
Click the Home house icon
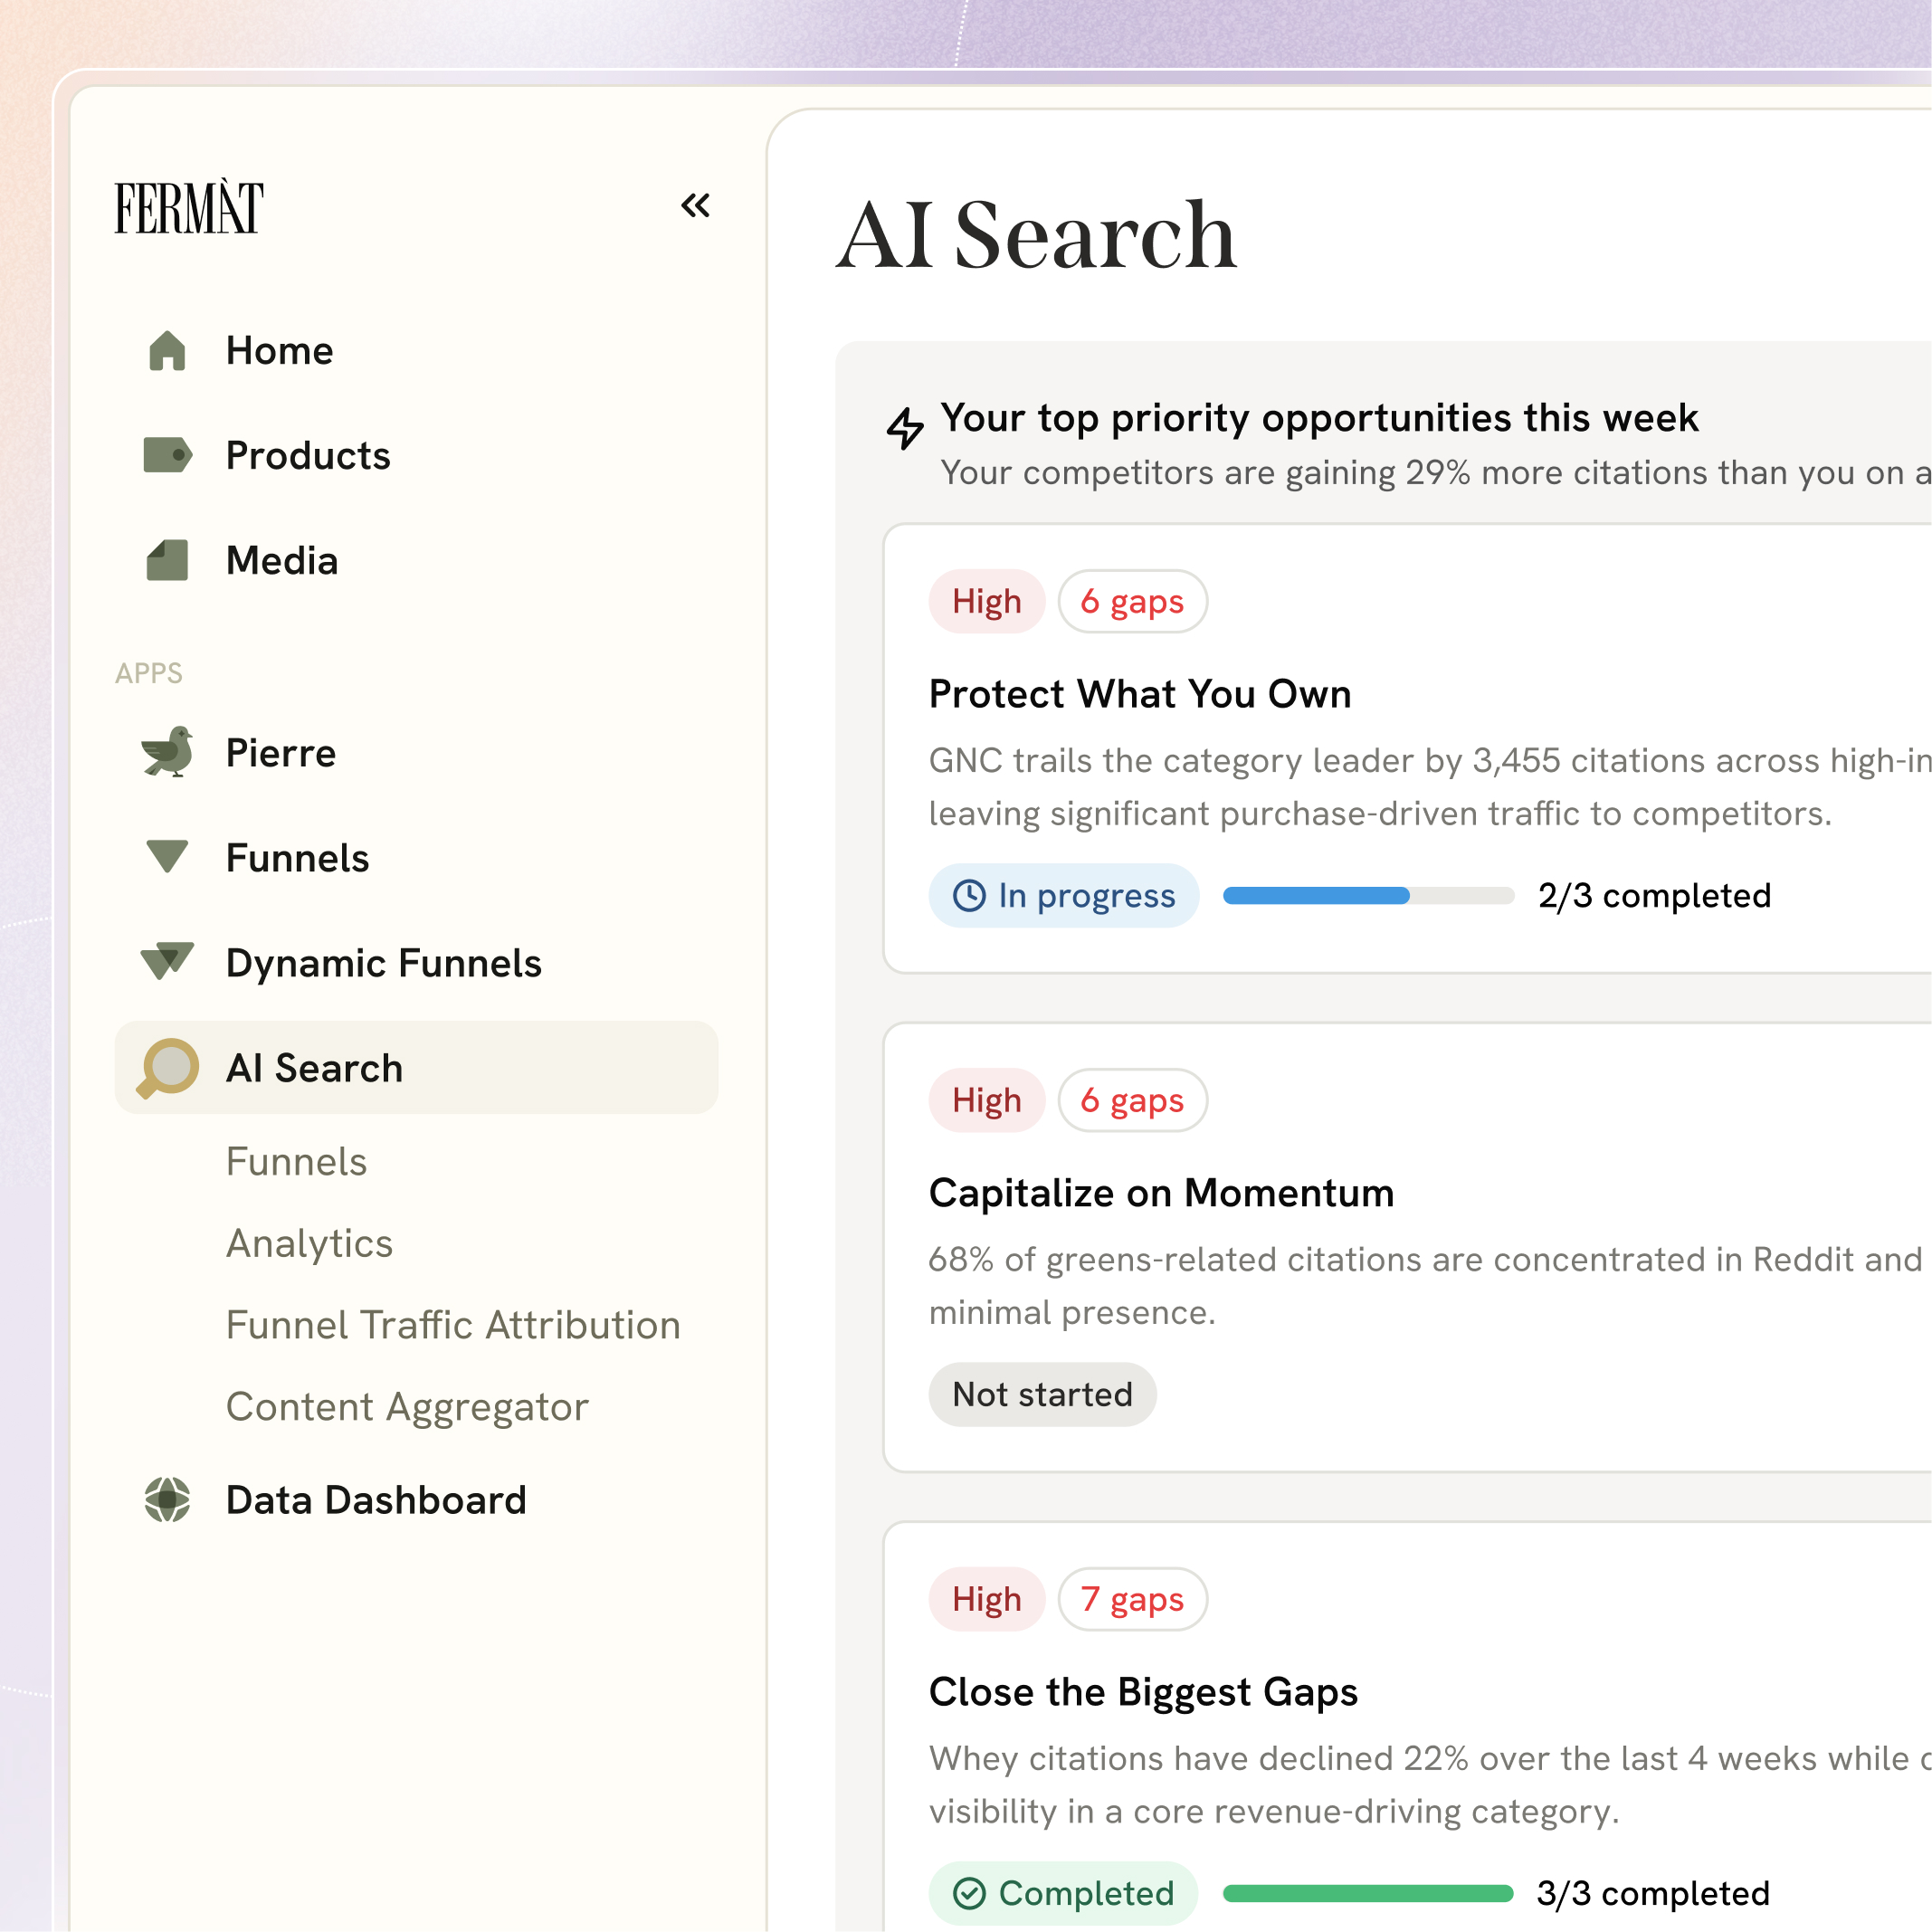[167, 351]
